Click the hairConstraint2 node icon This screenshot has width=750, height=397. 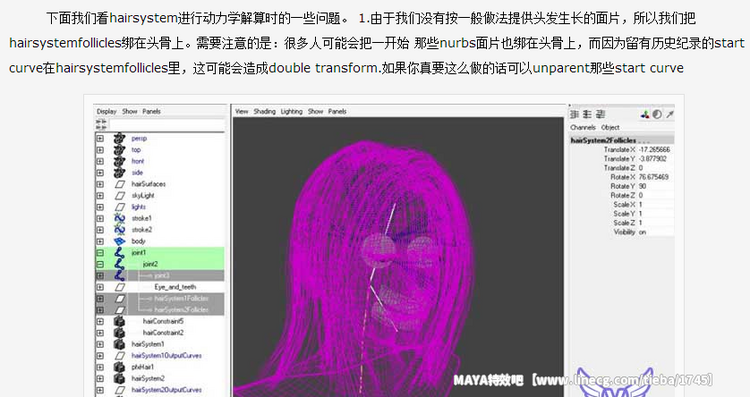point(120,333)
